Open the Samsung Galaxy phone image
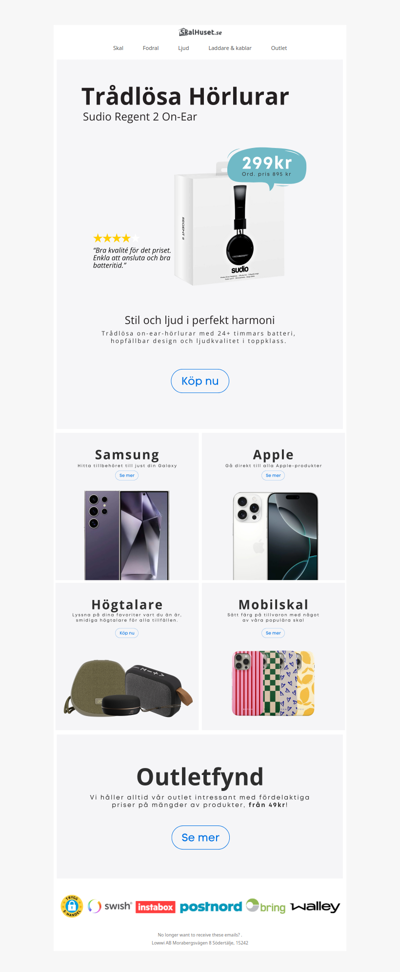 point(127,535)
